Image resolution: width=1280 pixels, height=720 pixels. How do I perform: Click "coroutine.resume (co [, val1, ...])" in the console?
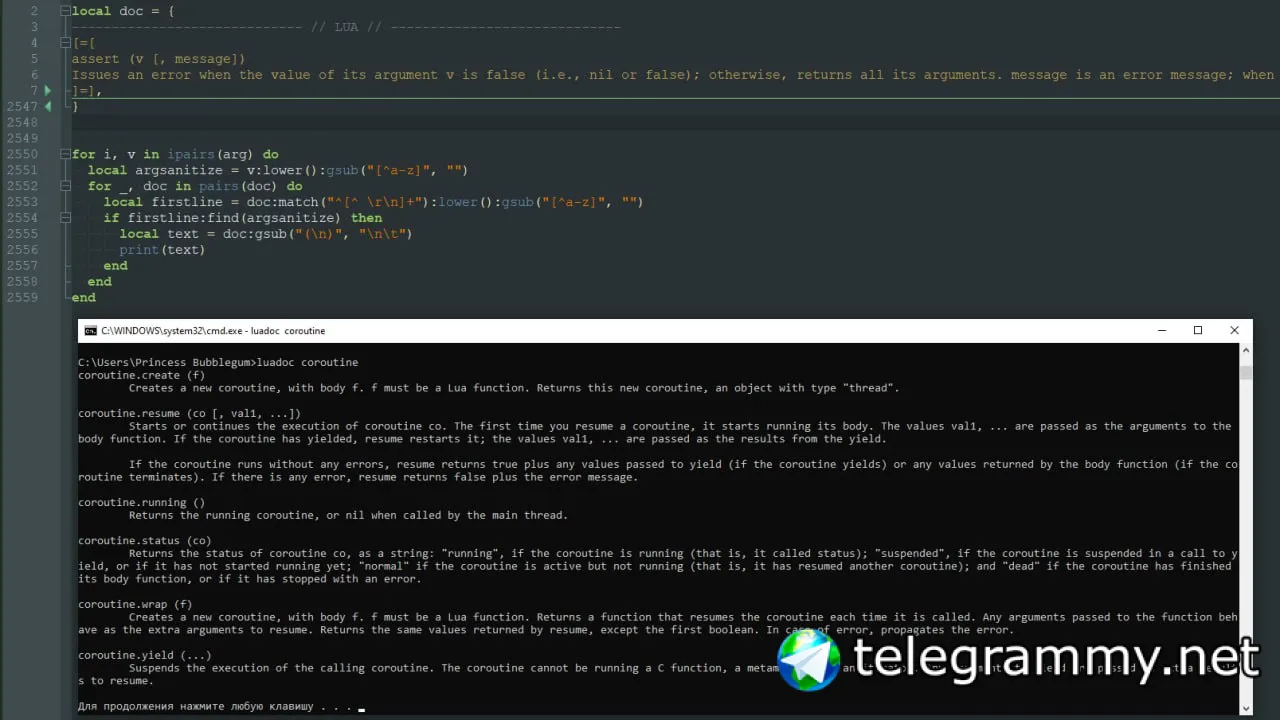[189, 413]
